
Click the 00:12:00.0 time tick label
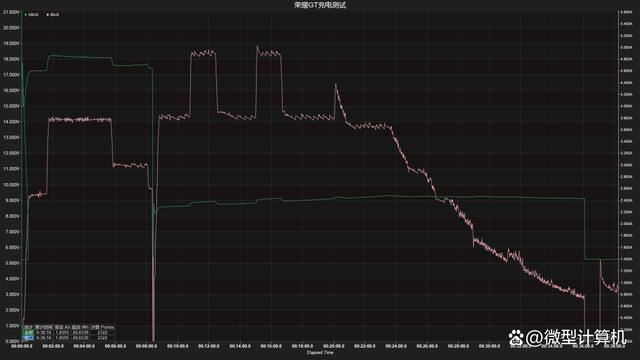[209, 346]
